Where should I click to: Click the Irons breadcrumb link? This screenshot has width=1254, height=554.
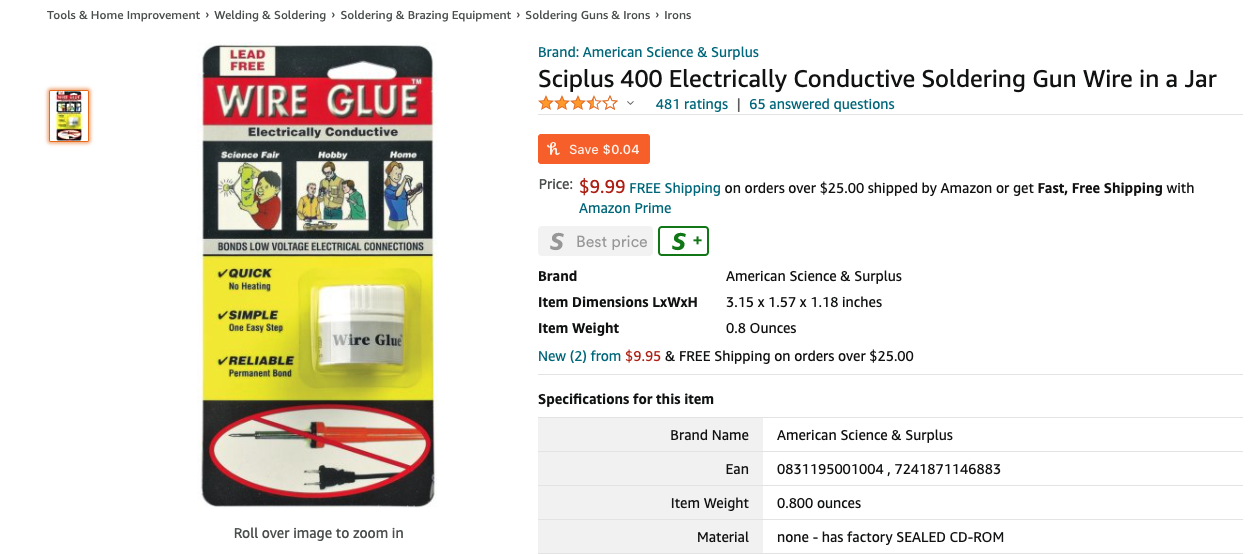point(677,15)
